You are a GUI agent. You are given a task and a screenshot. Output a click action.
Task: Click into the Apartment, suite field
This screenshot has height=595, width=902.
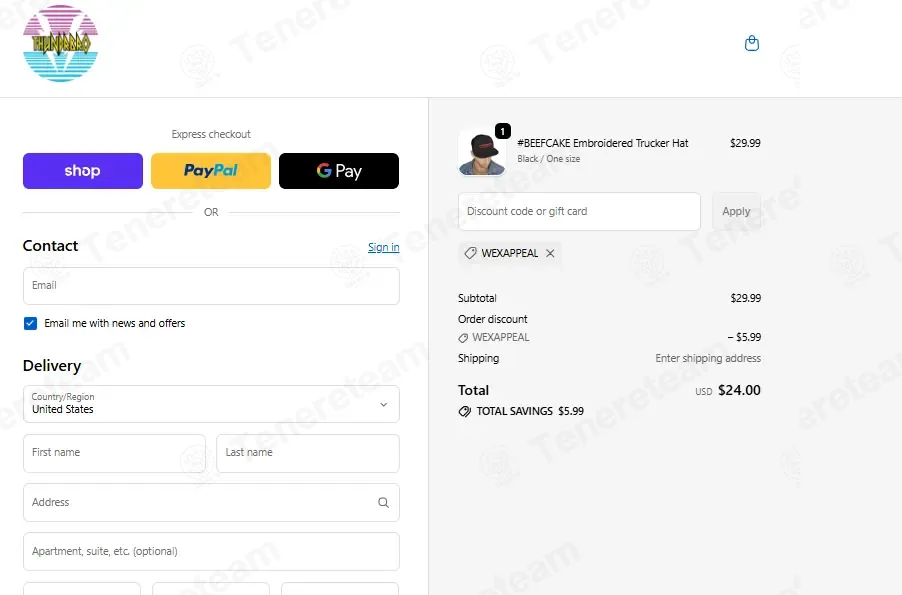pyautogui.click(x=211, y=551)
